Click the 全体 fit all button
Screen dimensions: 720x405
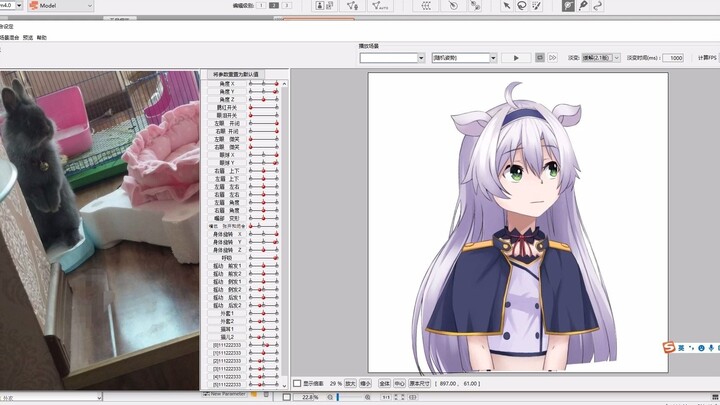pos(384,383)
